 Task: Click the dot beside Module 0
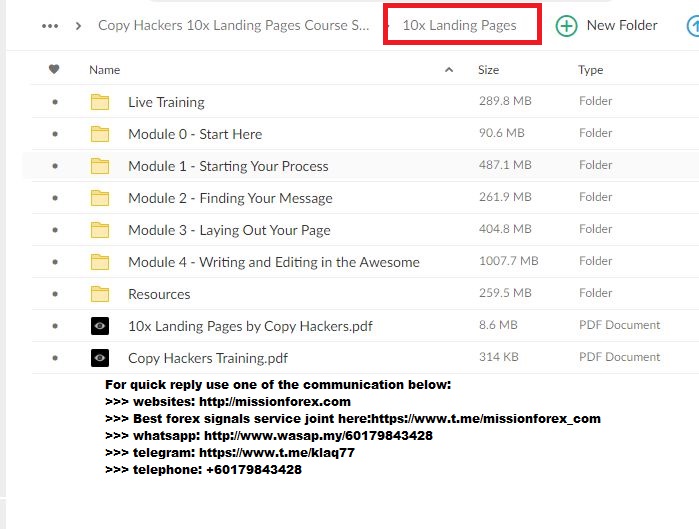(x=55, y=134)
